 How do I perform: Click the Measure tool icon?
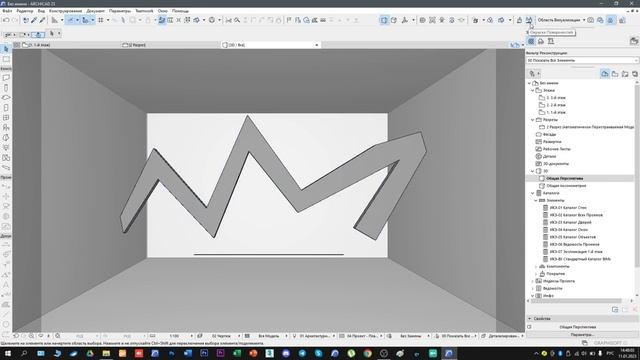(x=54, y=20)
